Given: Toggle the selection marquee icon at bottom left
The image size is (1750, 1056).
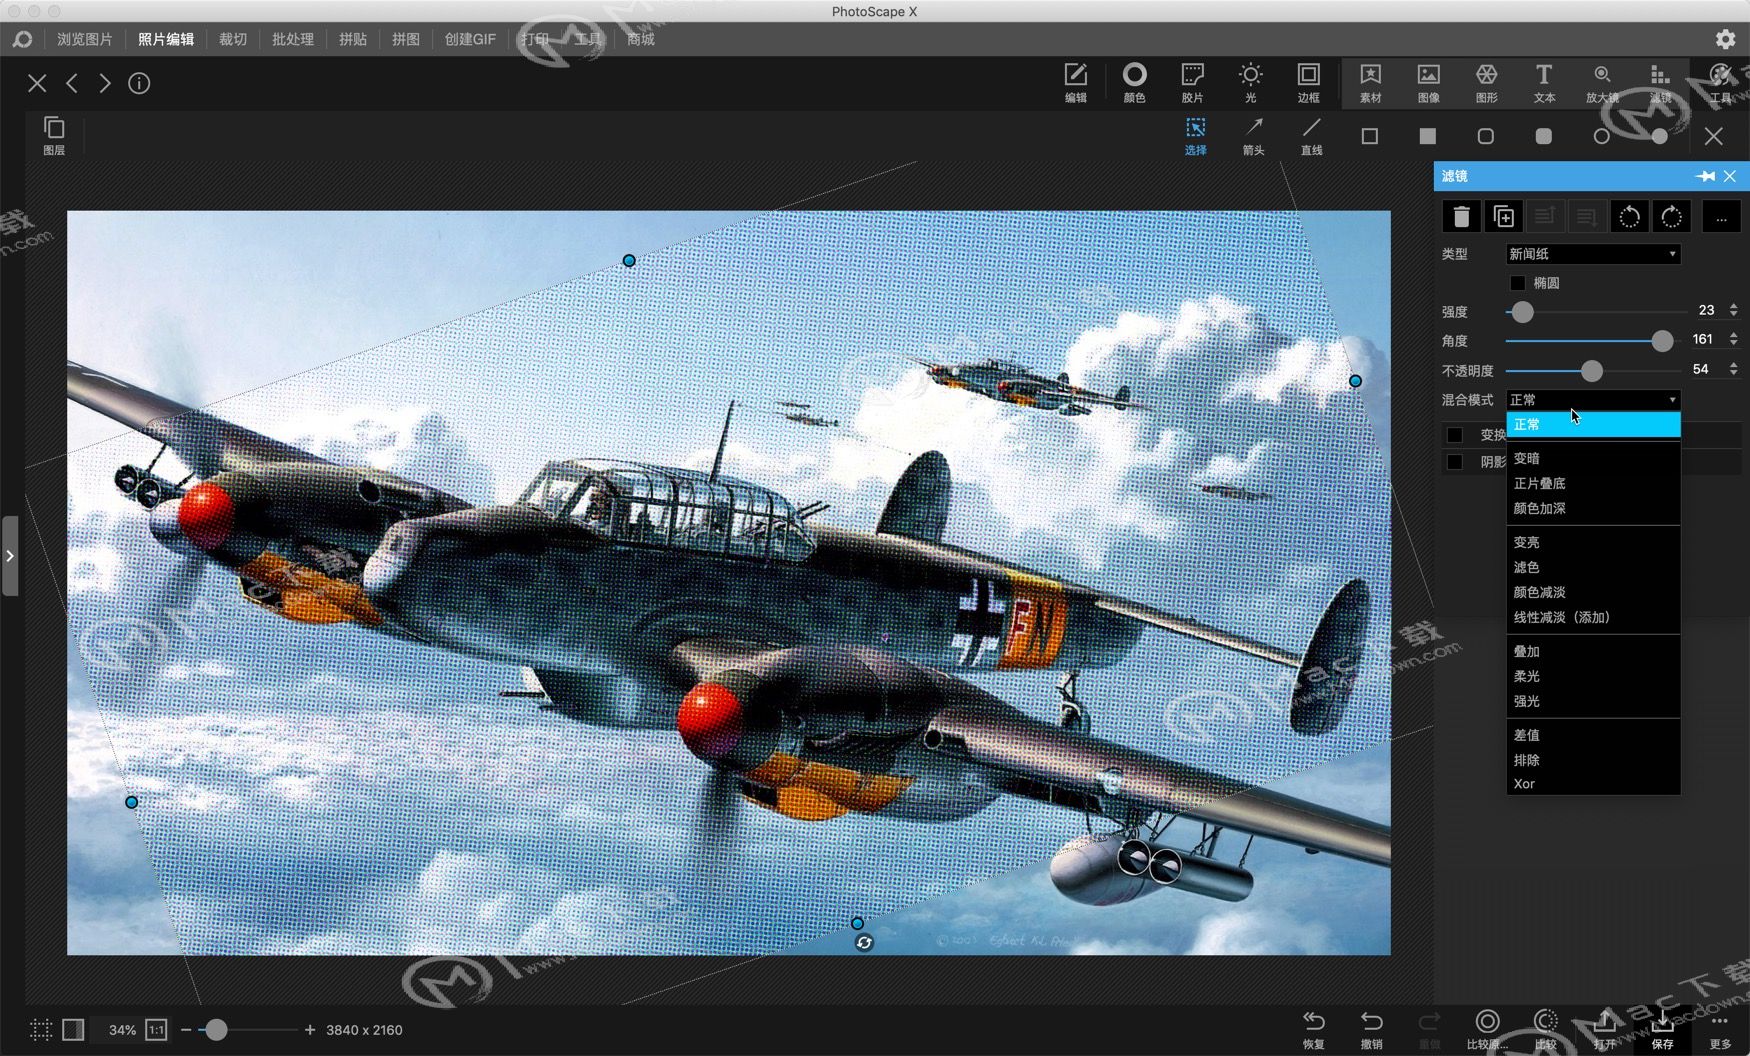Looking at the screenshot, I should click(x=41, y=1030).
